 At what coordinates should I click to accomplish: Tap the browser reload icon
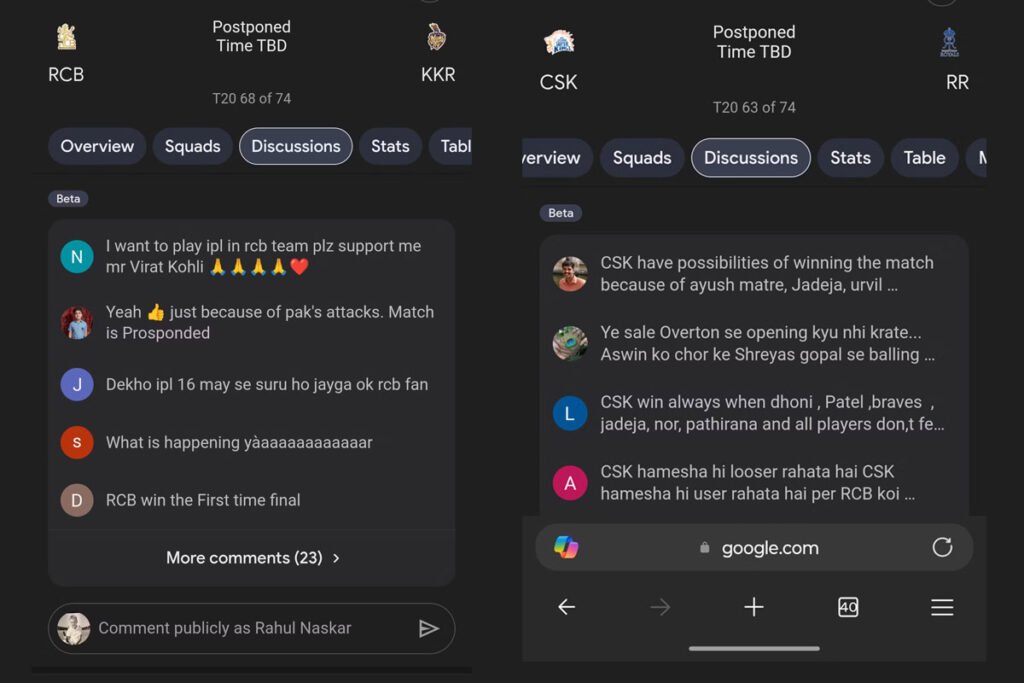click(942, 547)
